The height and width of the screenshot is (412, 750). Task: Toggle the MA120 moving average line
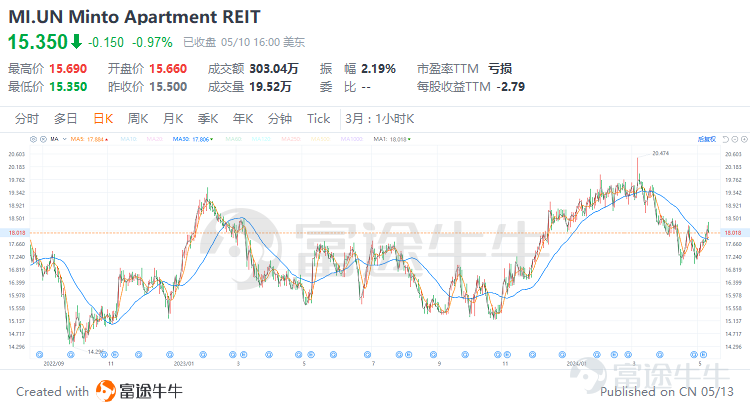[x=261, y=139]
